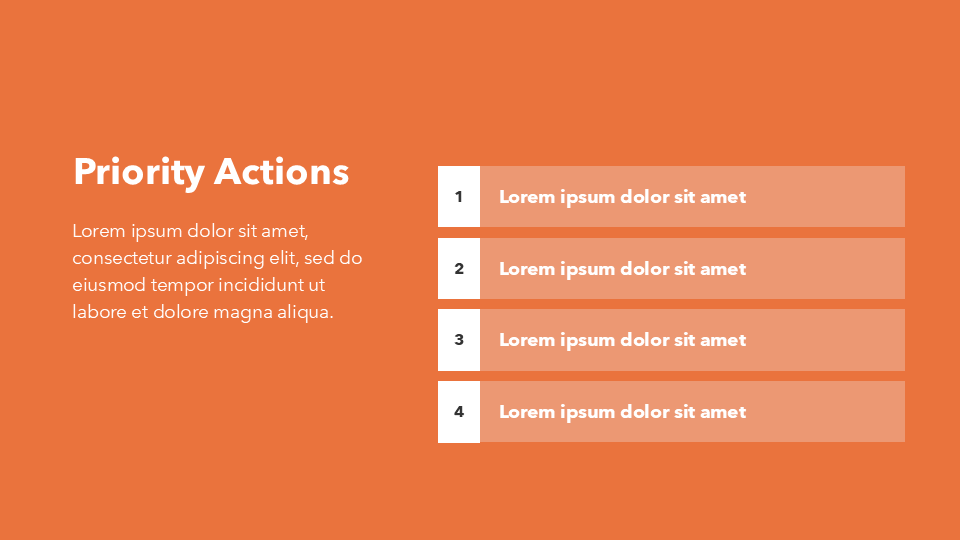Click the word "incididunt" in the paragraph
This screenshot has height=540, width=960.
click(x=263, y=285)
